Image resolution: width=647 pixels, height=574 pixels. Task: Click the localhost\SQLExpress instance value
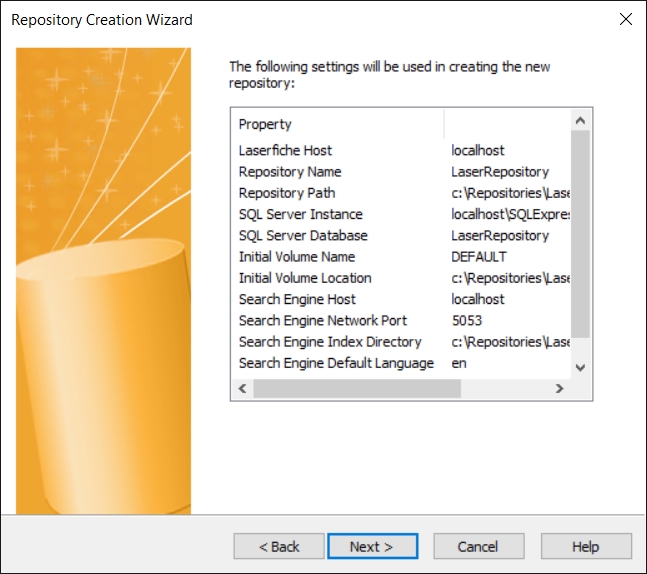click(511, 214)
